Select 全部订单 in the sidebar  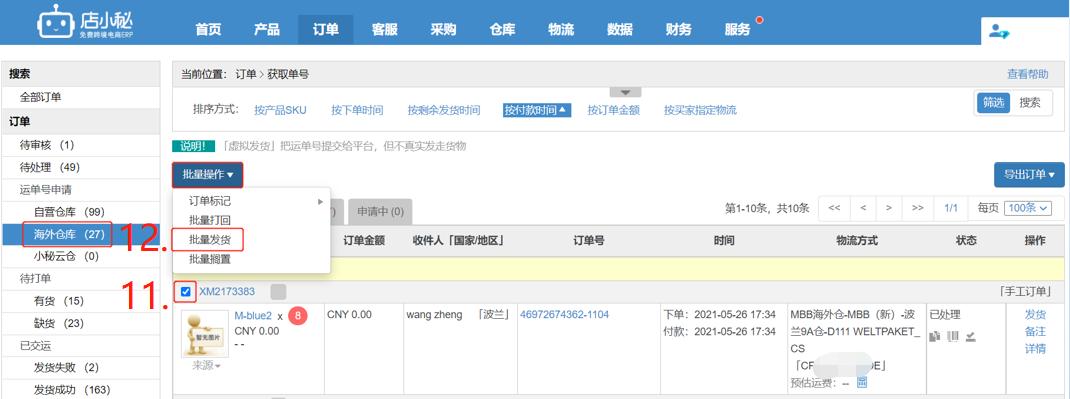[81, 98]
